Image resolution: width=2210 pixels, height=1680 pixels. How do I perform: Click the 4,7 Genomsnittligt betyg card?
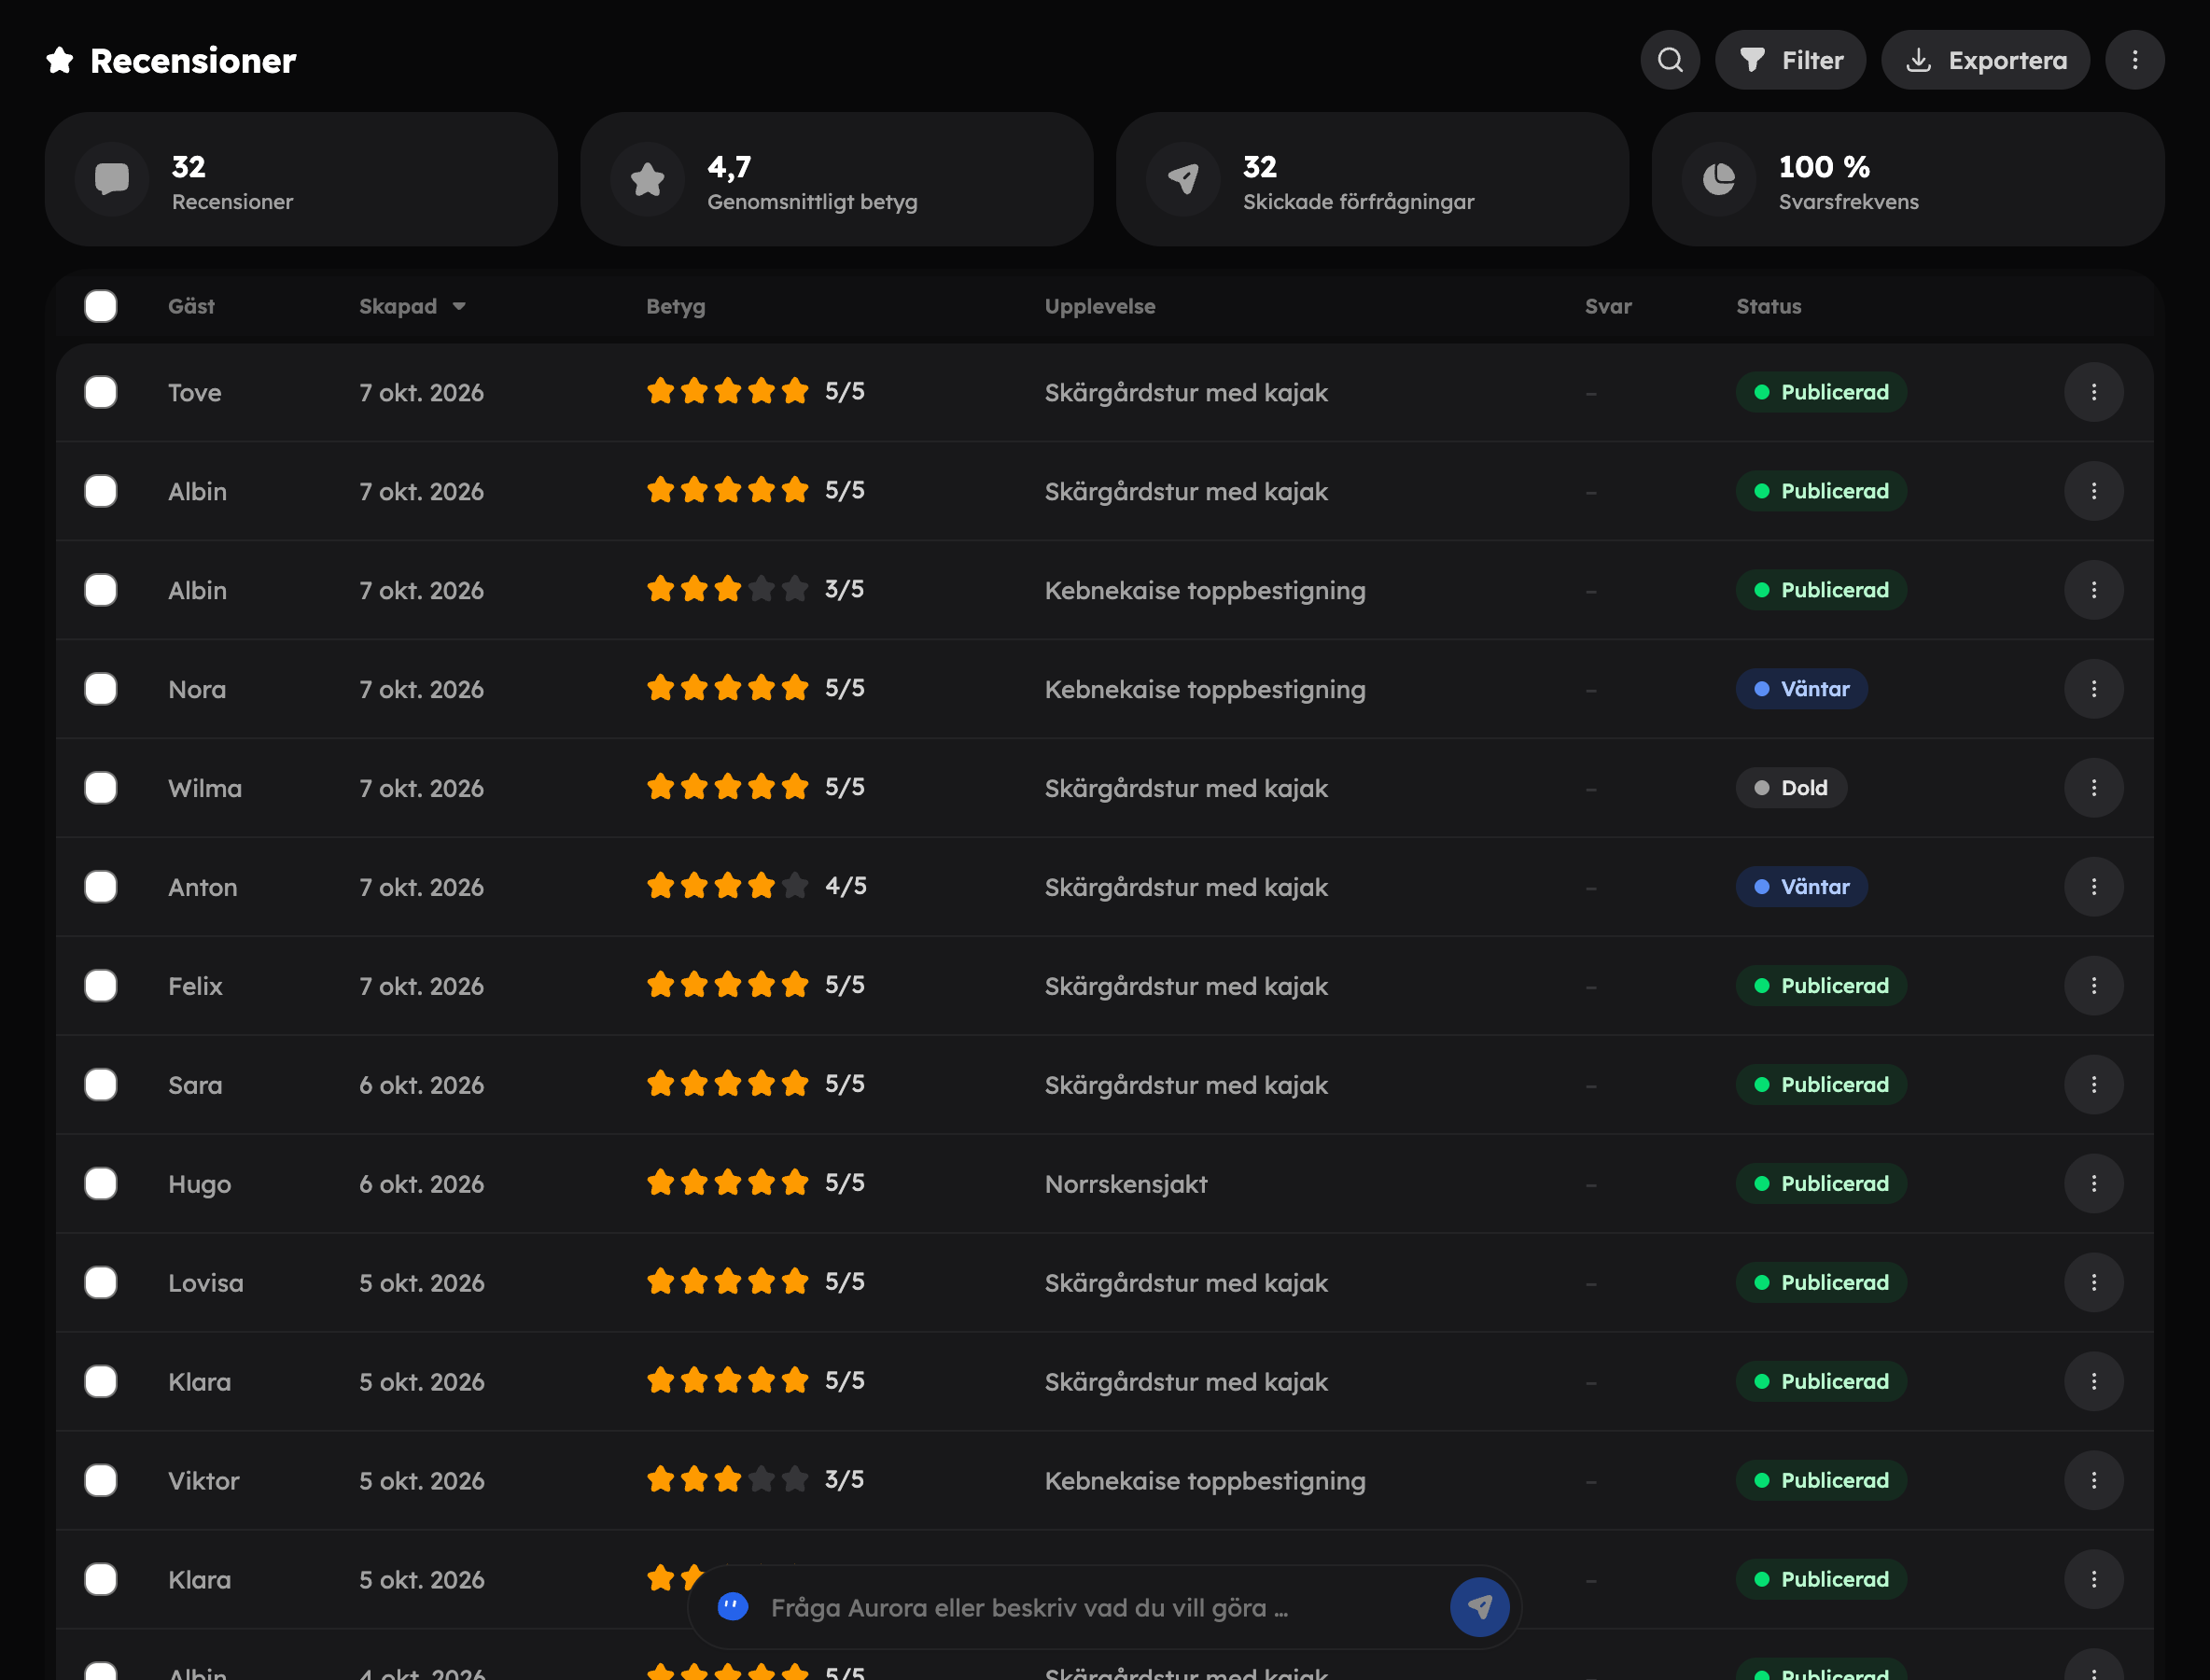(x=837, y=180)
